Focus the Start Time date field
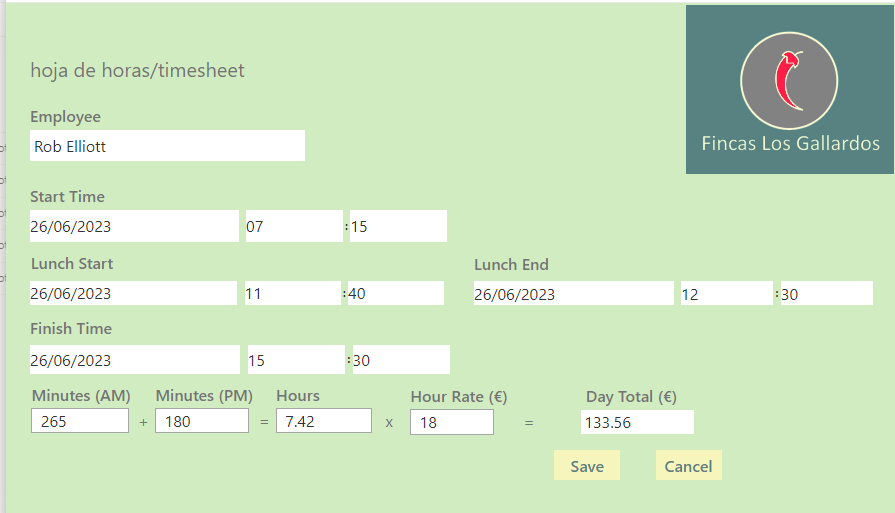 134,226
